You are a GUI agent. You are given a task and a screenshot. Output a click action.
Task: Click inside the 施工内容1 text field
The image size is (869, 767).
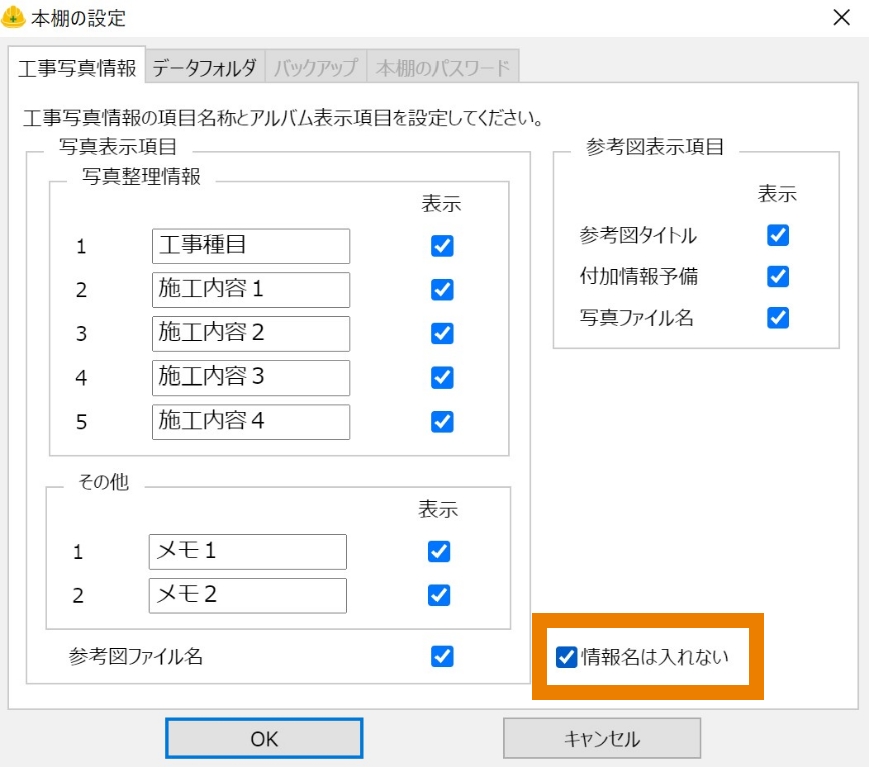pyautogui.click(x=250, y=290)
